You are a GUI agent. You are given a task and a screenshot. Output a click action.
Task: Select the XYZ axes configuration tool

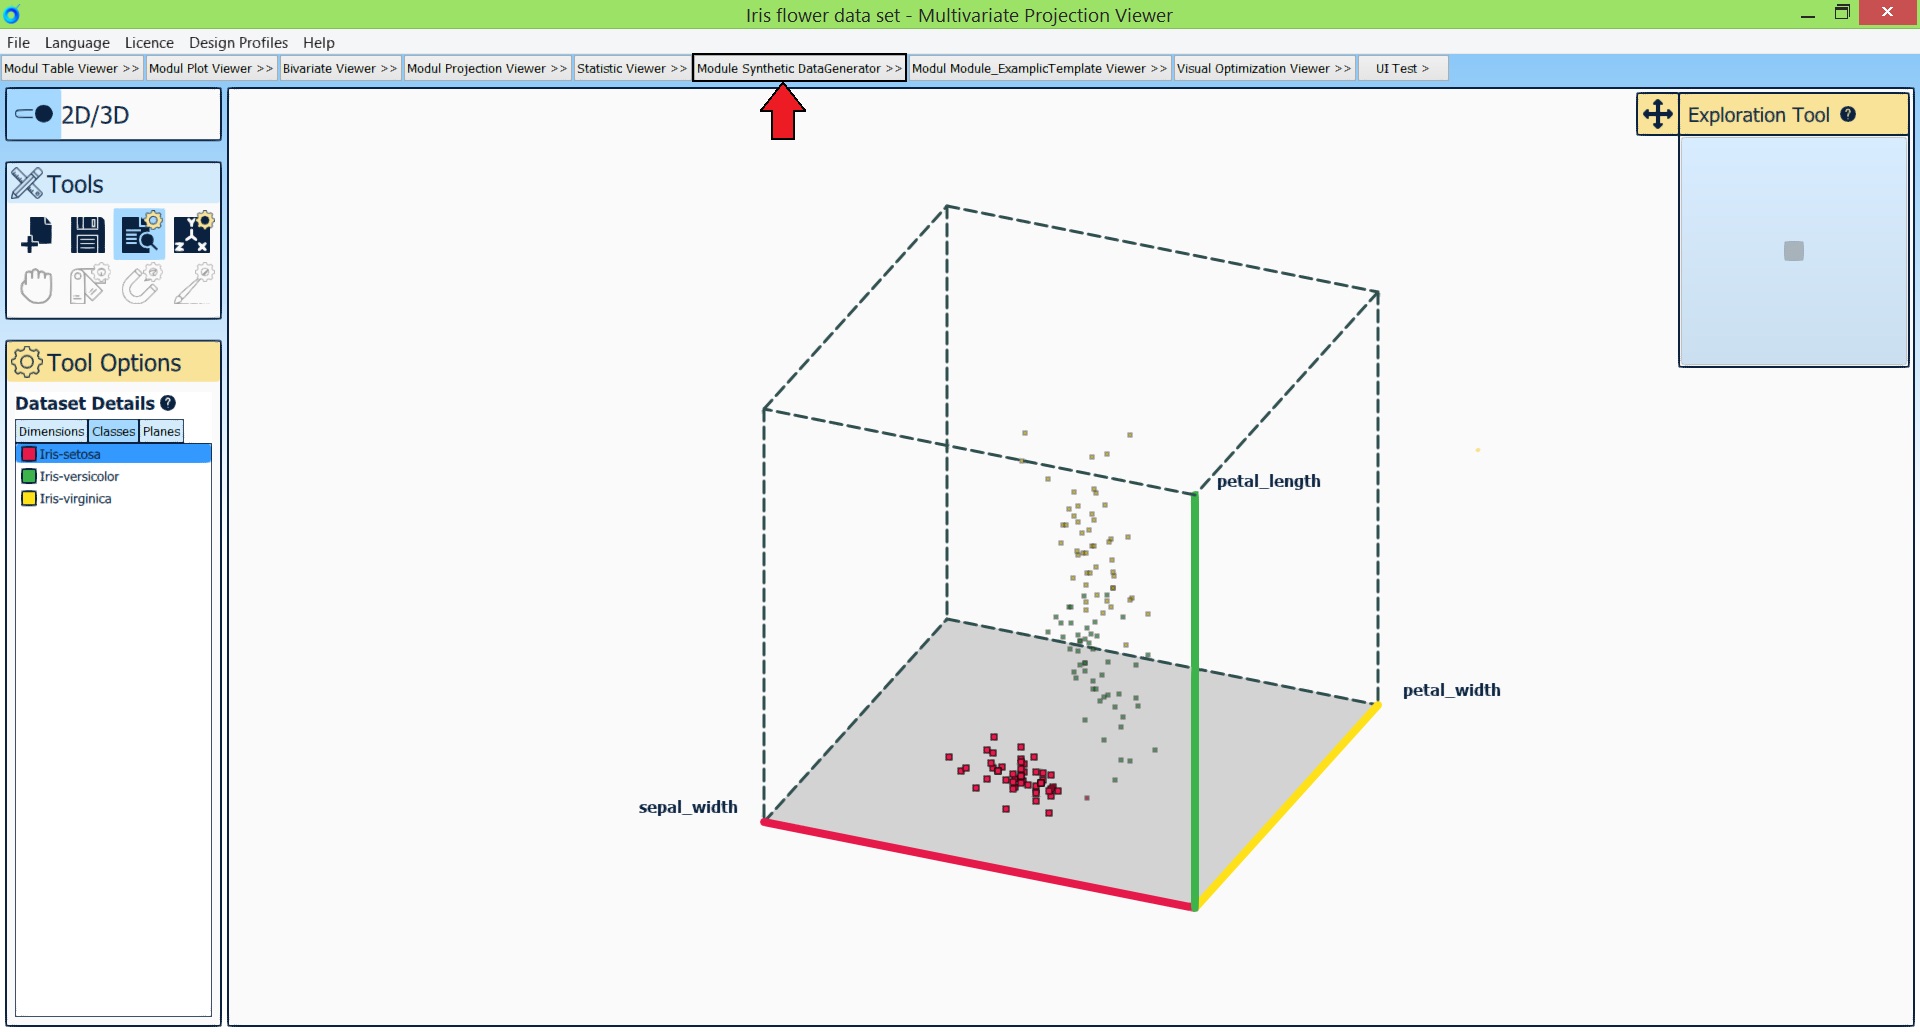click(x=193, y=233)
